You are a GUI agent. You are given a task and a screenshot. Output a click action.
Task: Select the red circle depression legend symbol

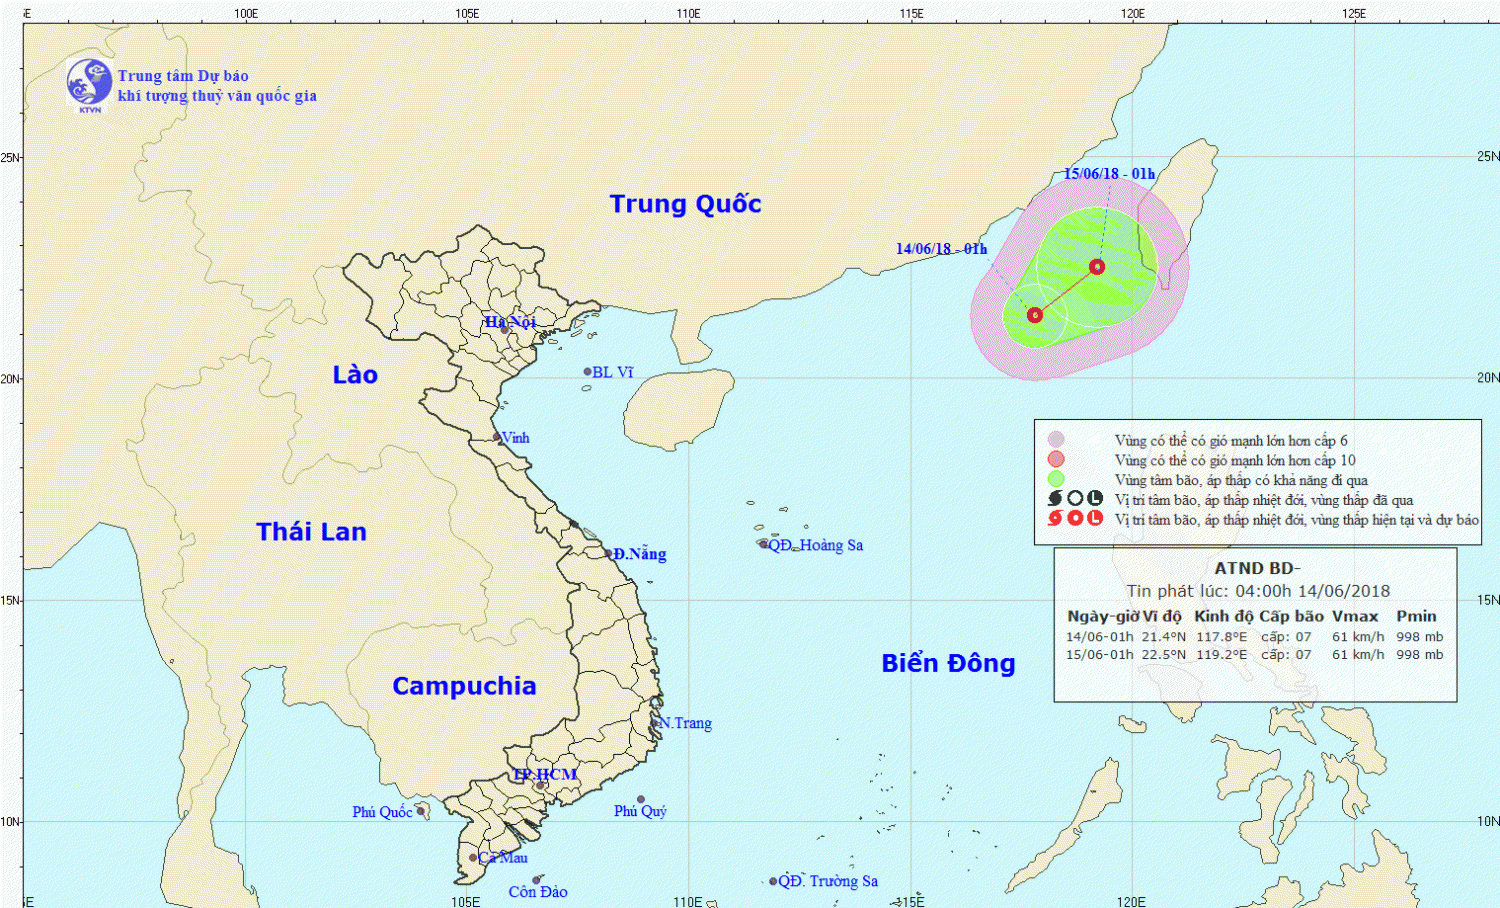[x=1075, y=518]
